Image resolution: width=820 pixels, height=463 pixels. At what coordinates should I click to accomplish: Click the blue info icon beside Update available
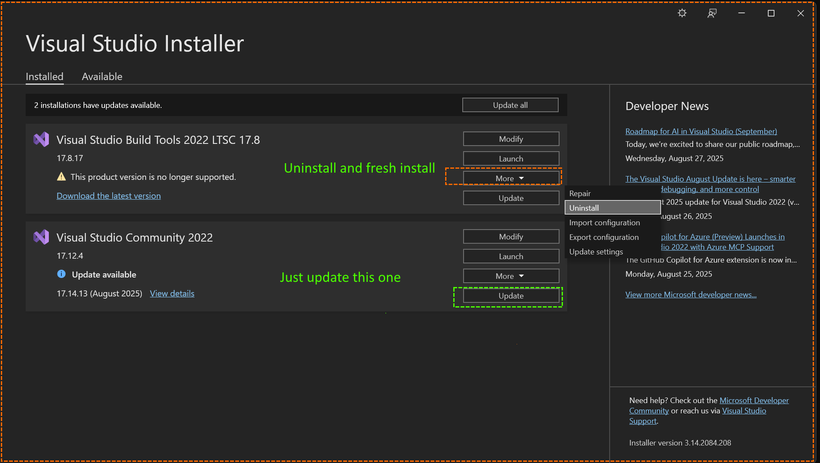point(61,274)
